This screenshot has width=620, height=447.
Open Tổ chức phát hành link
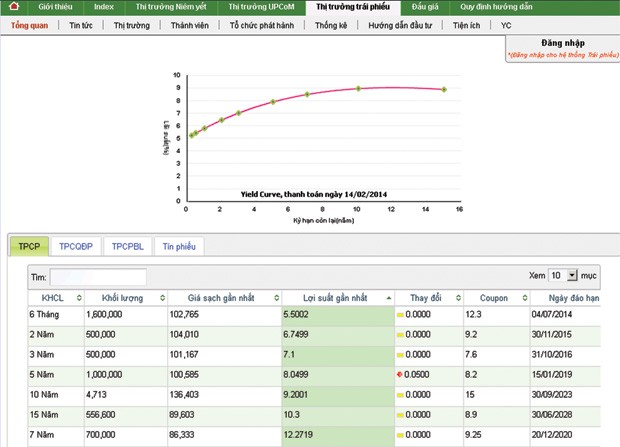click(x=261, y=24)
